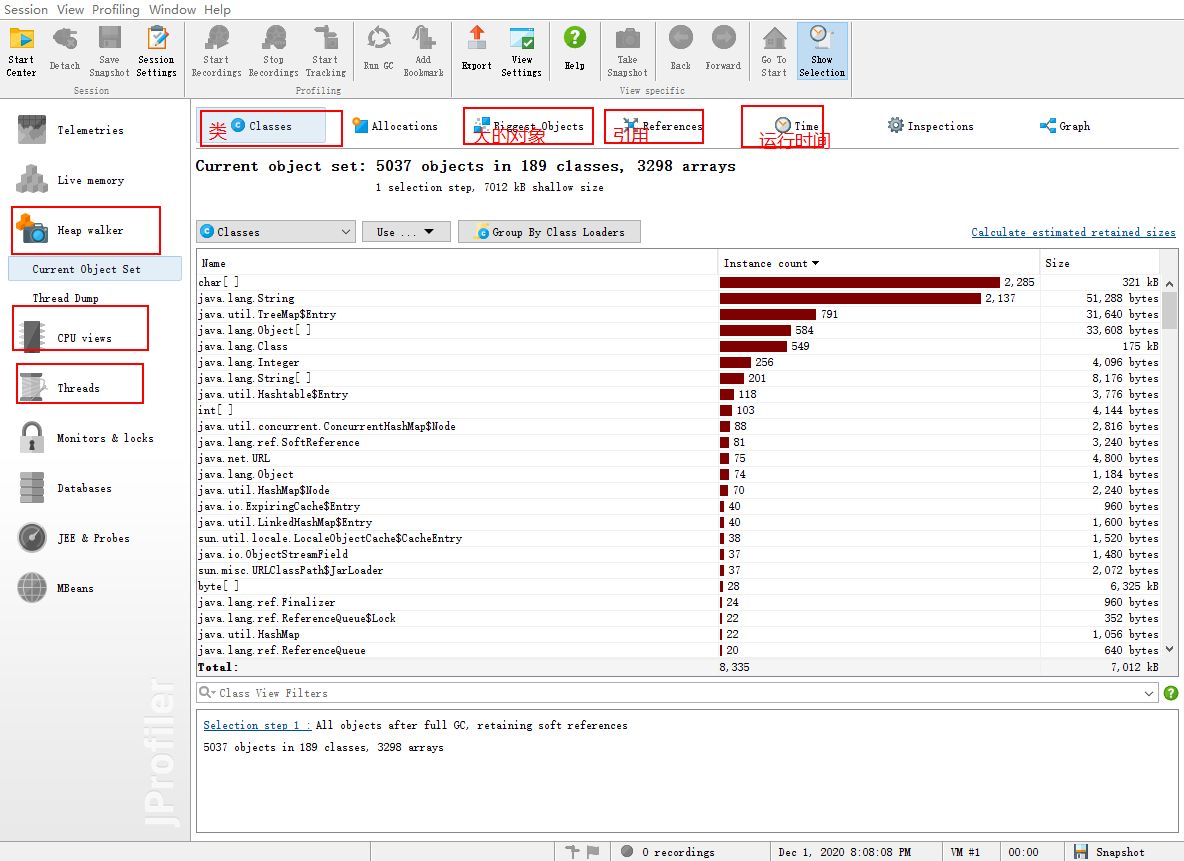Switch to the Classes heap view tab

tap(262, 126)
